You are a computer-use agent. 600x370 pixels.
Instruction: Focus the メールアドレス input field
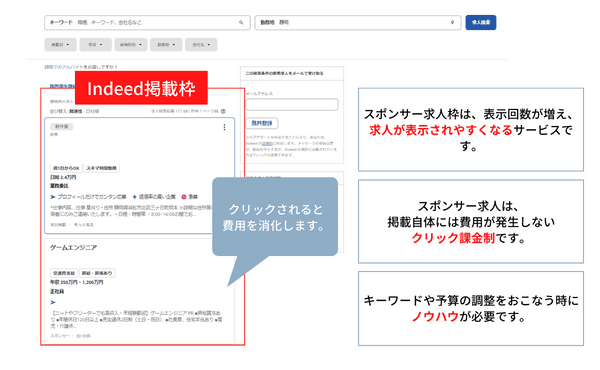coord(292,104)
